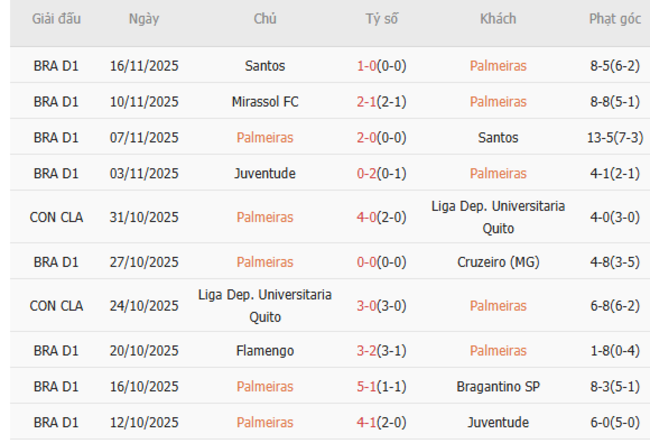This screenshot has height=443, width=650.
Task: Open the Mirassol FC team link
Action: [x=265, y=101]
